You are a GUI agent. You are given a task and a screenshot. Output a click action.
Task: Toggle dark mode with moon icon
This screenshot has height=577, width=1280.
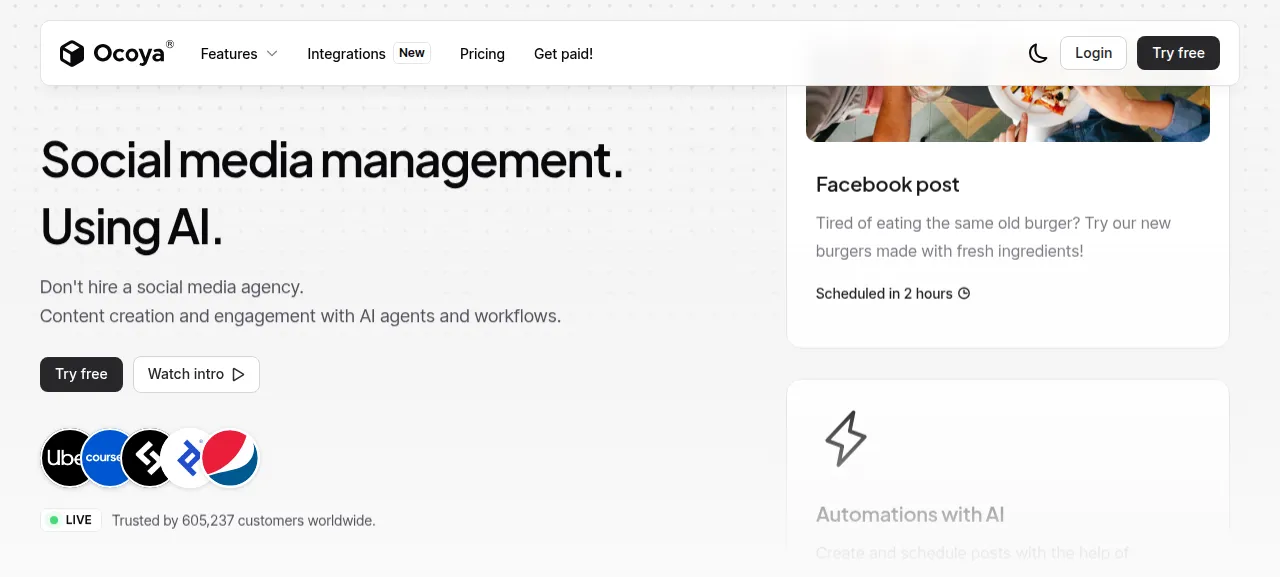(x=1038, y=53)
